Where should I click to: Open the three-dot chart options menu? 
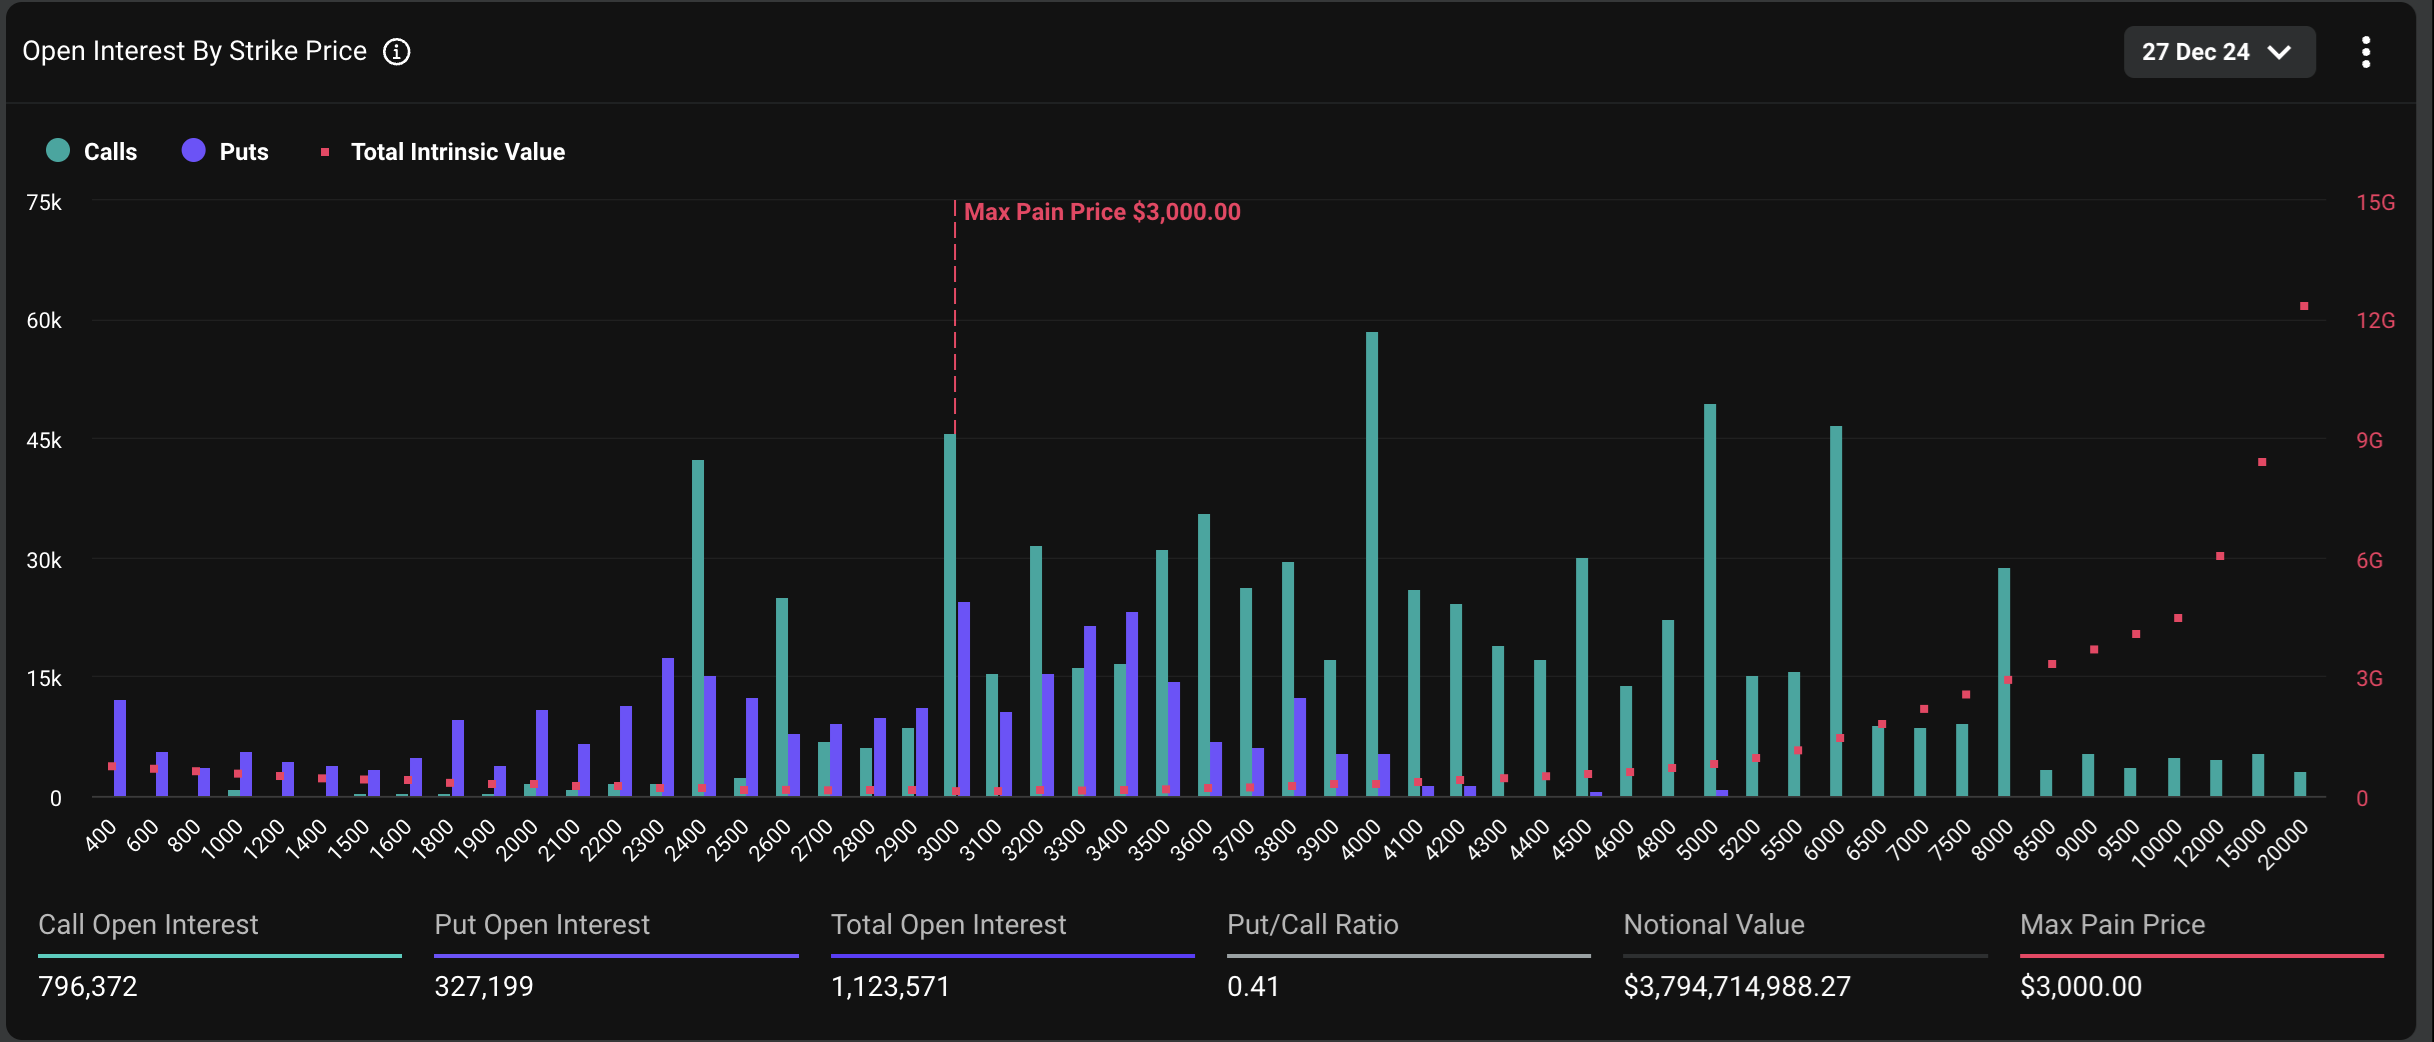(x=2366, y=51)
